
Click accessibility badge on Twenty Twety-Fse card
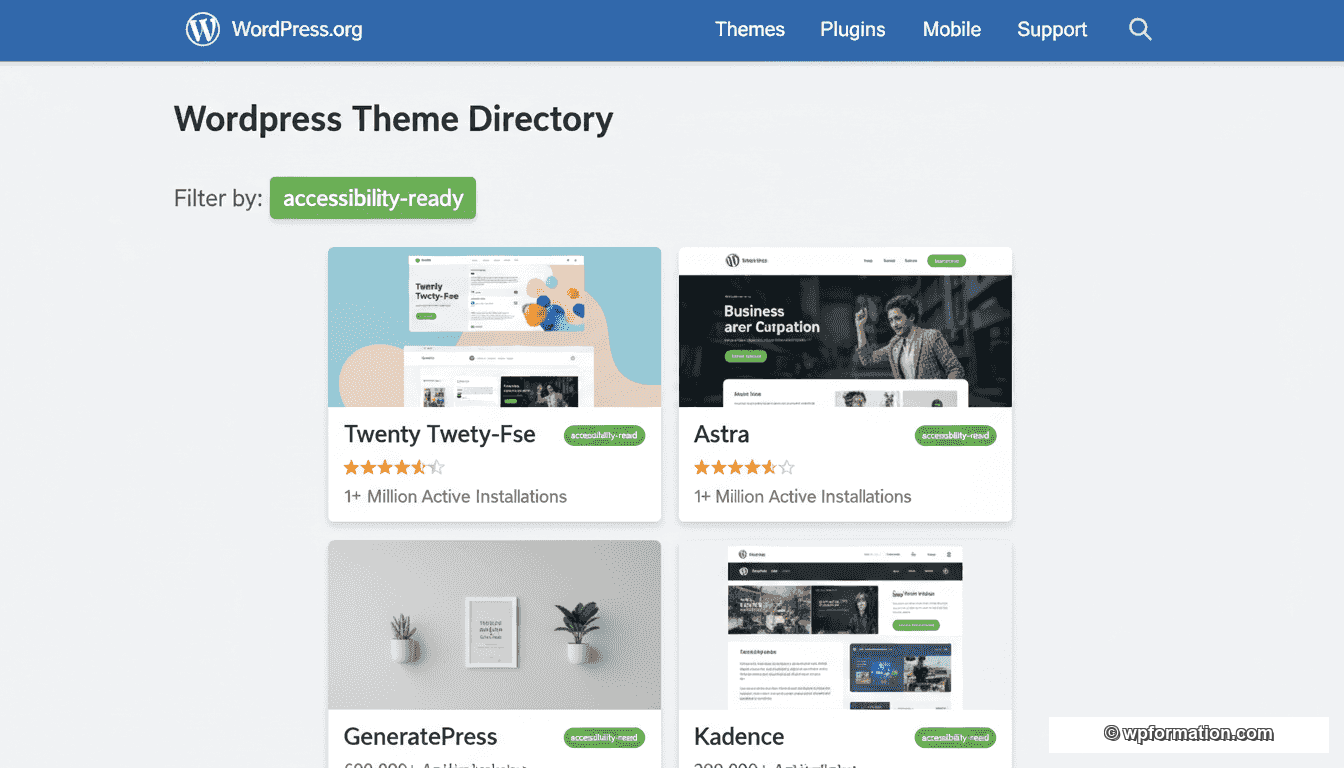pos(604,435)
